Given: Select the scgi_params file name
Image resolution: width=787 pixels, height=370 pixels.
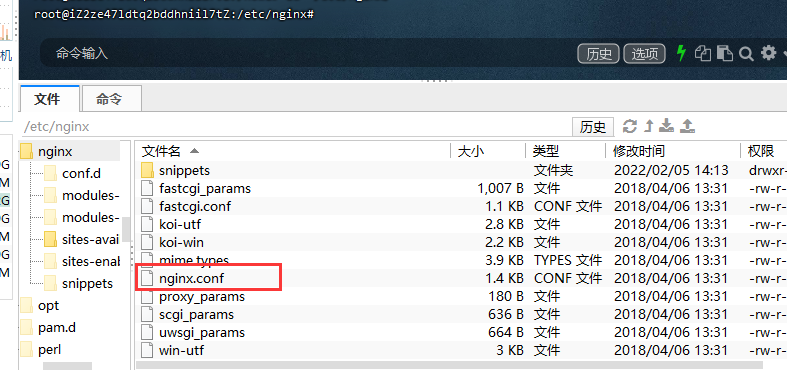Looking at the screenshot, I should 196,314.
